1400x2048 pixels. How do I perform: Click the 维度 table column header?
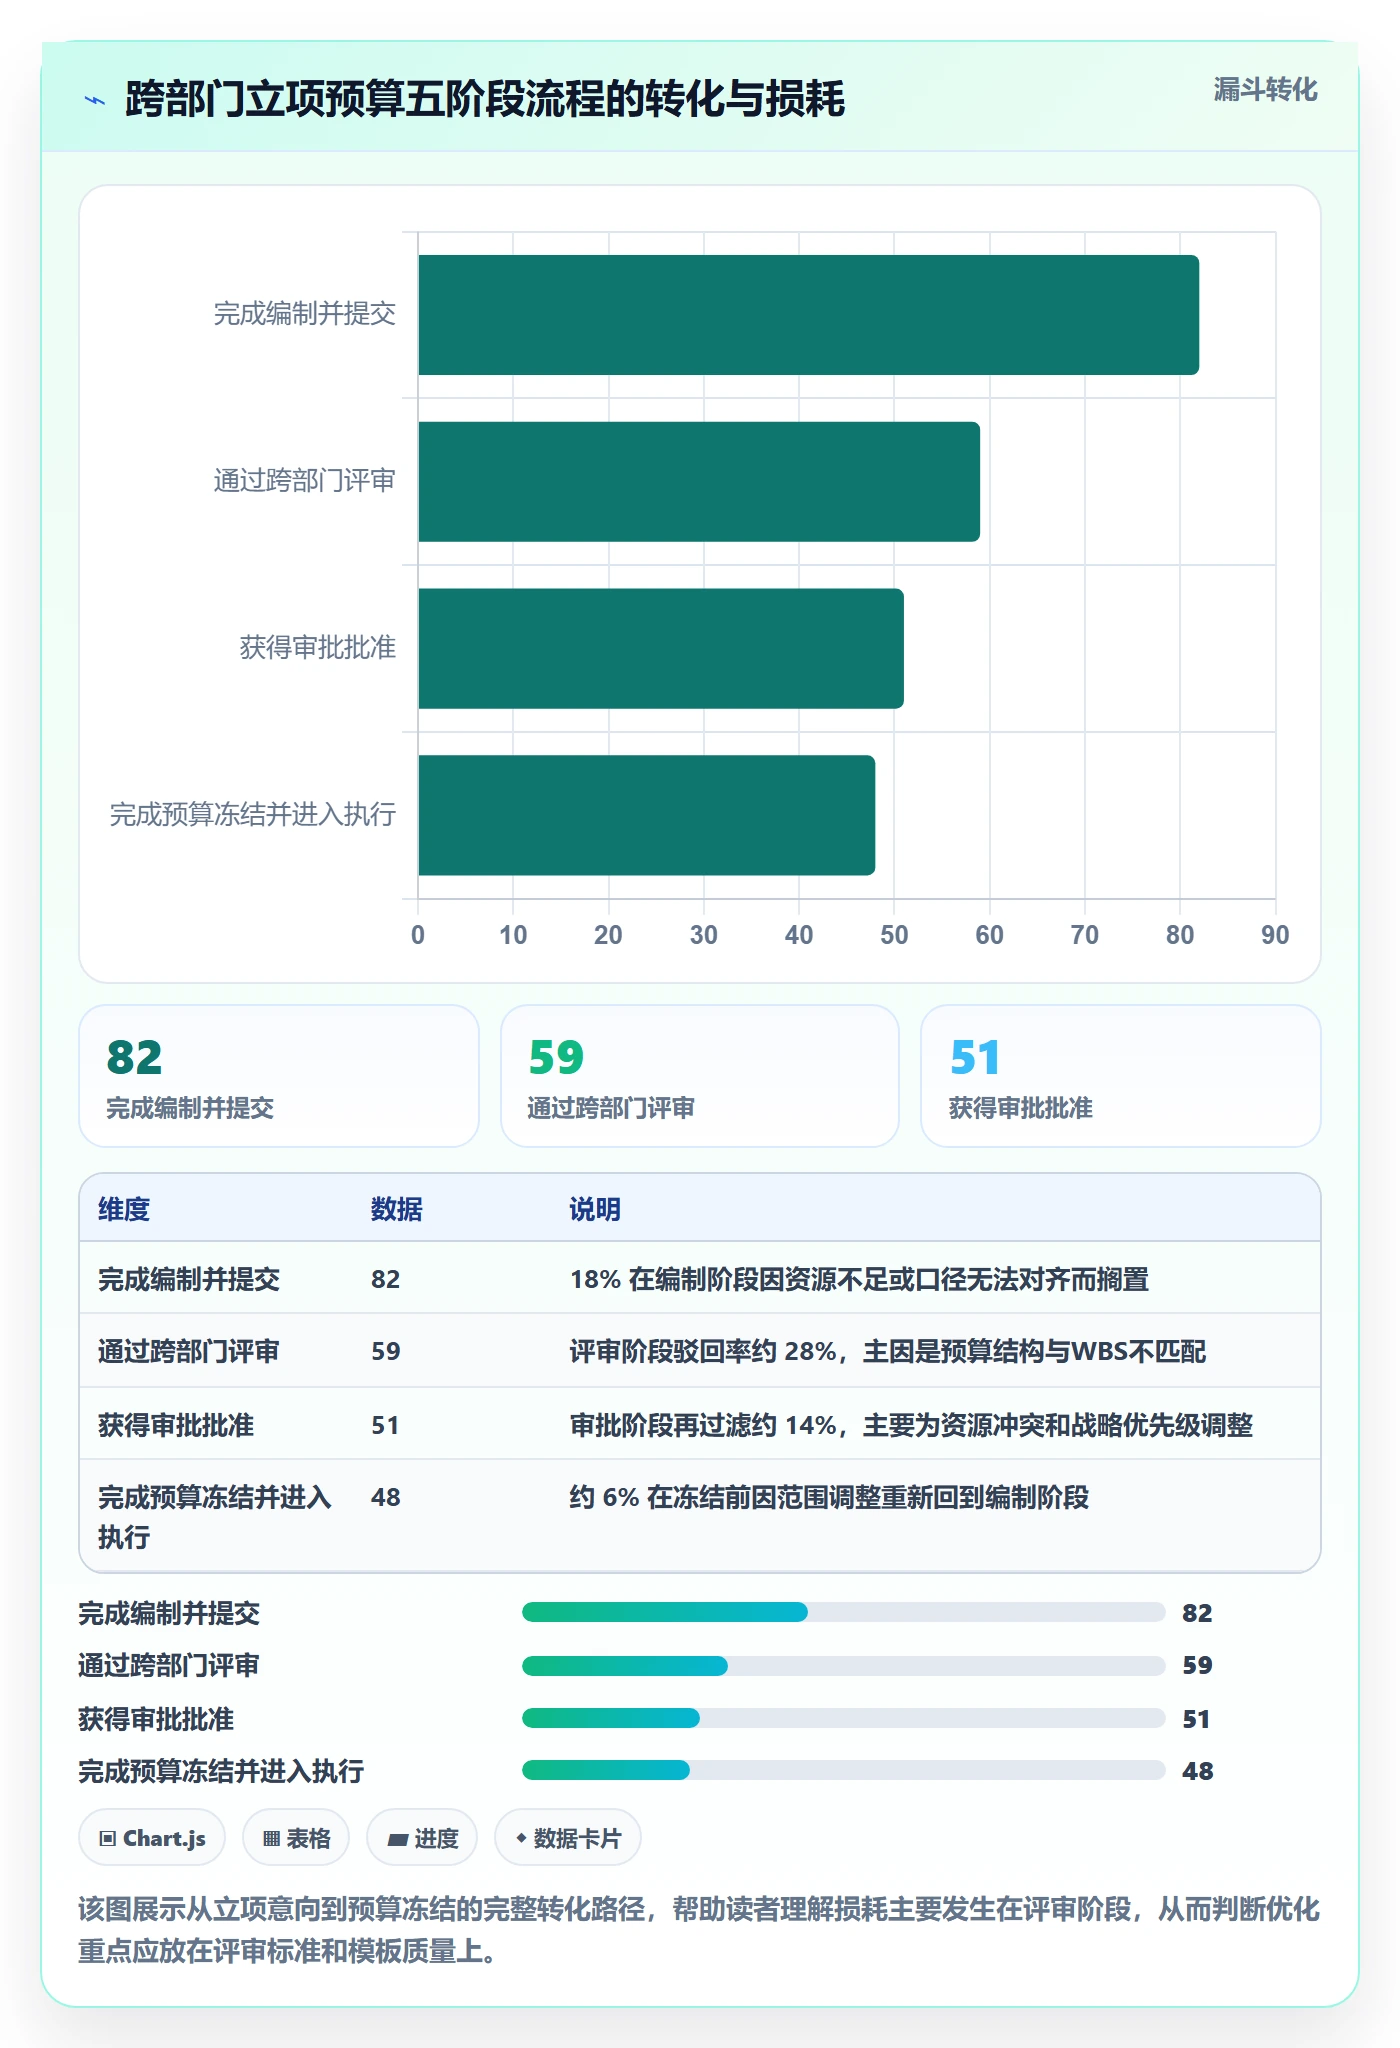coord(124,1209)
